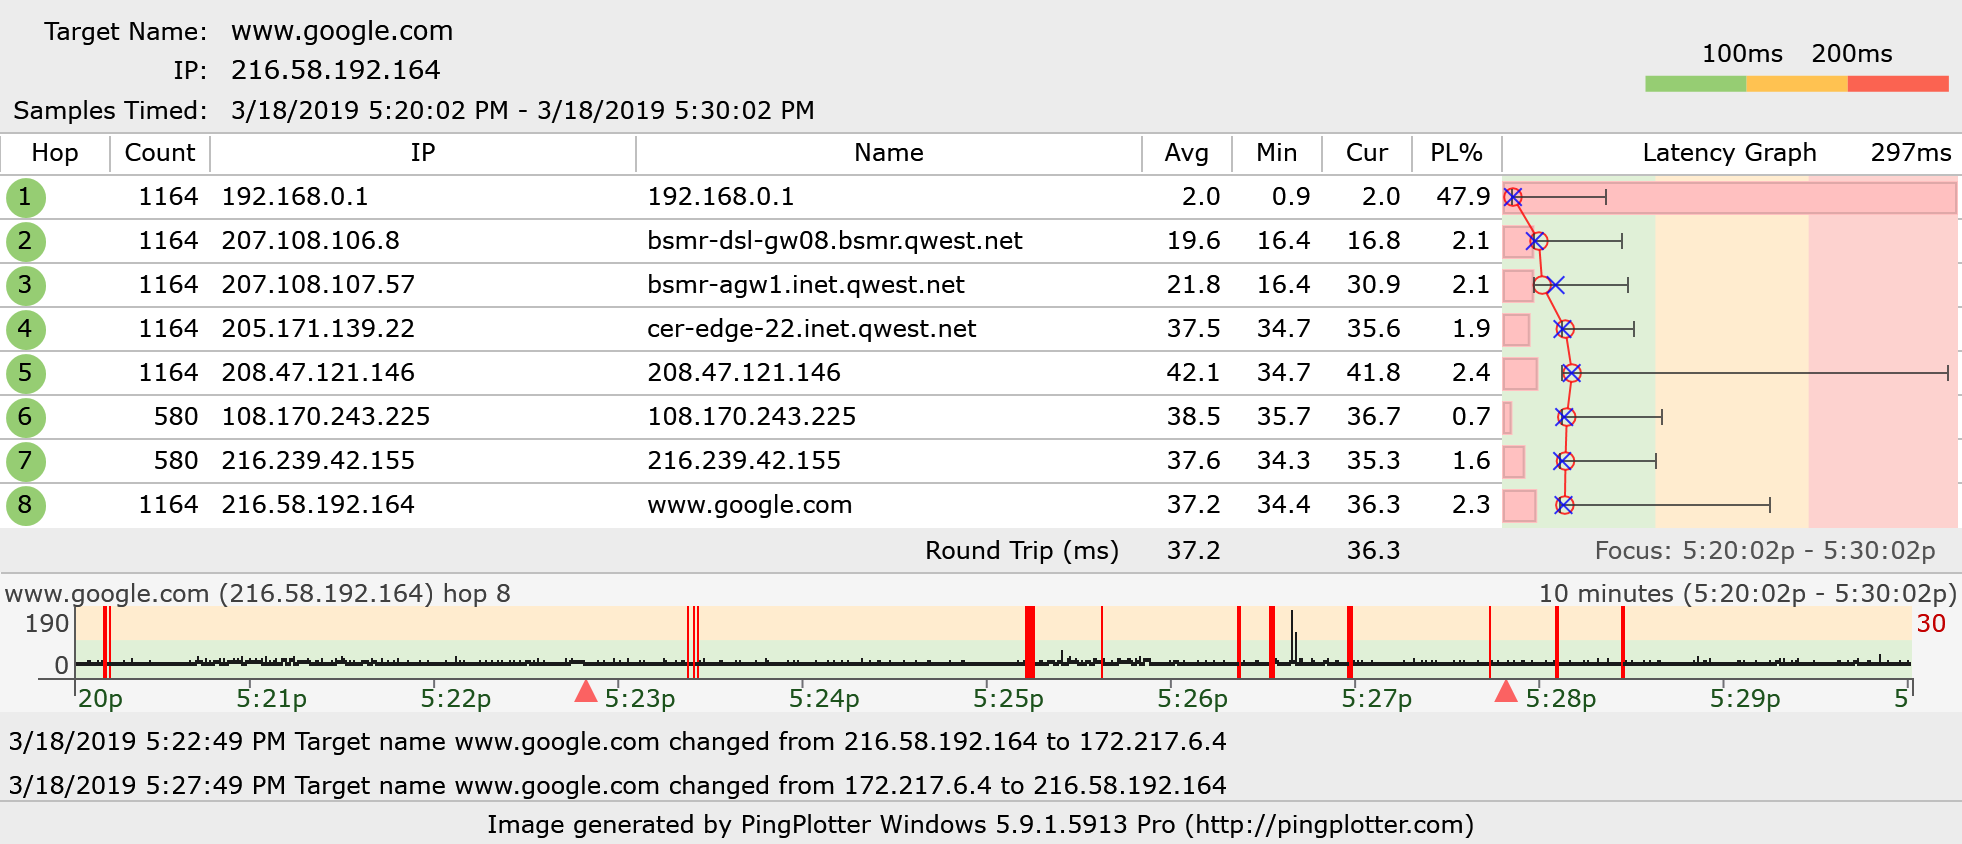Sort by the Name column header

[889, 153]
